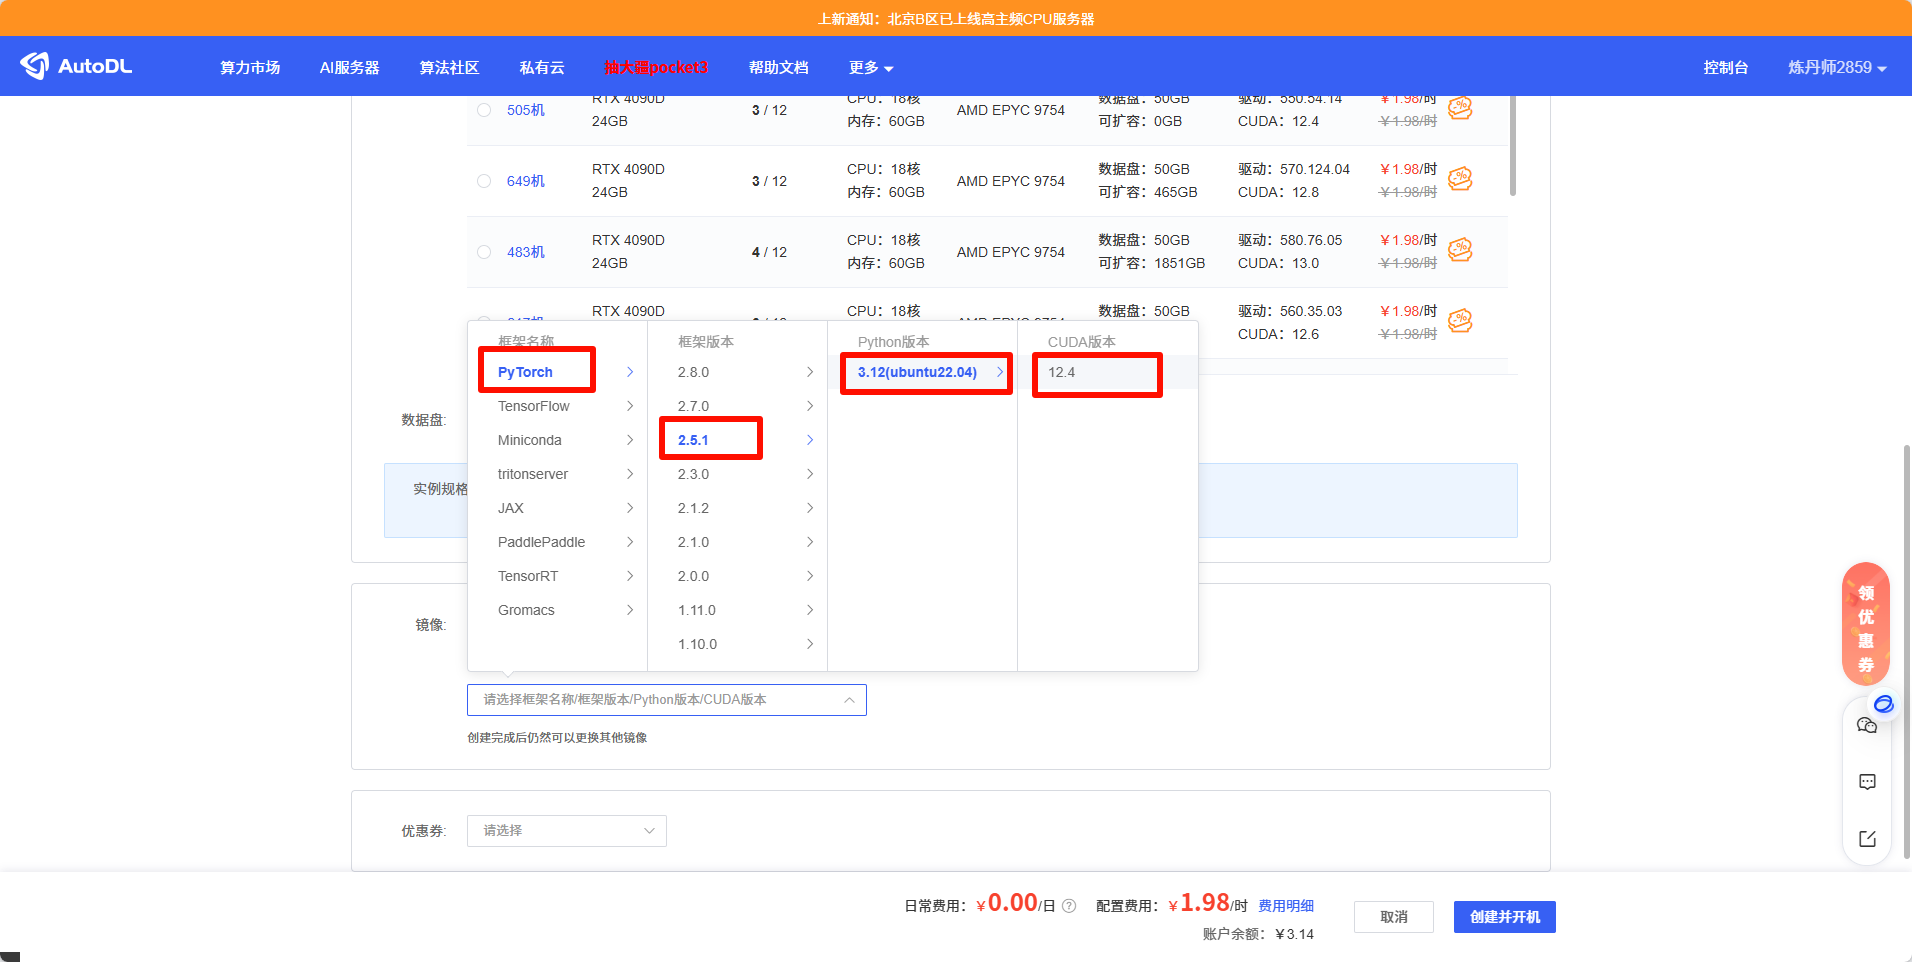Click the red 领优惠券 floating badge
This screenshot has height=962, width=1912.
click(x=1866, y=624)
